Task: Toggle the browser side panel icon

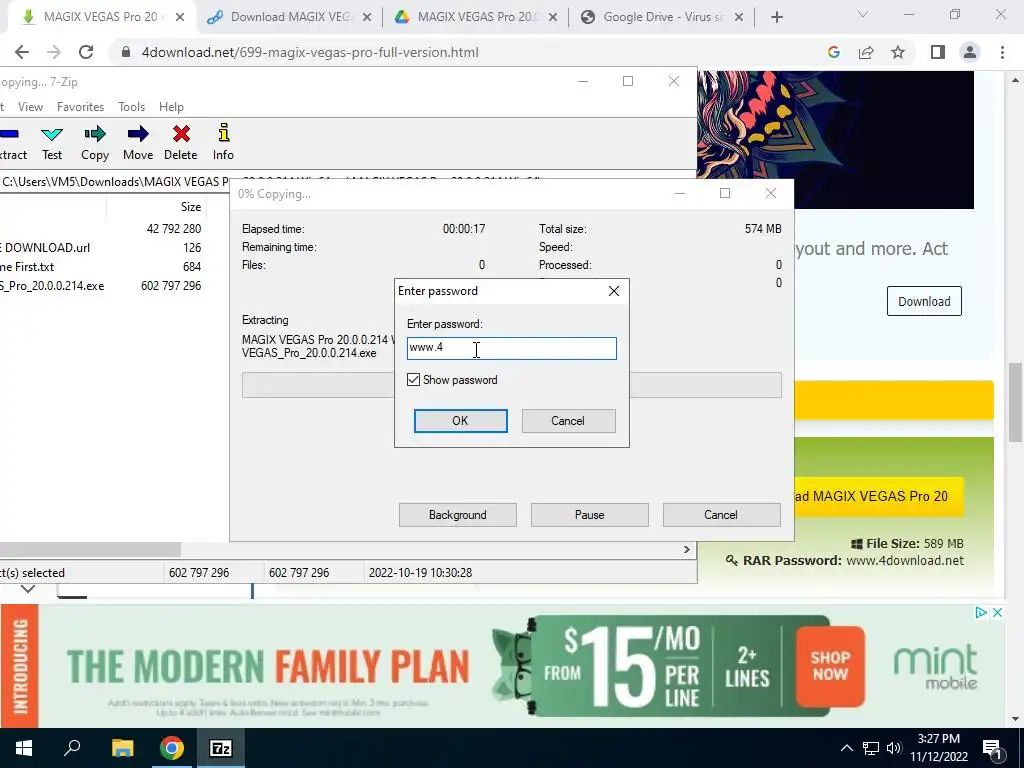Action: [x=938, y=52]
